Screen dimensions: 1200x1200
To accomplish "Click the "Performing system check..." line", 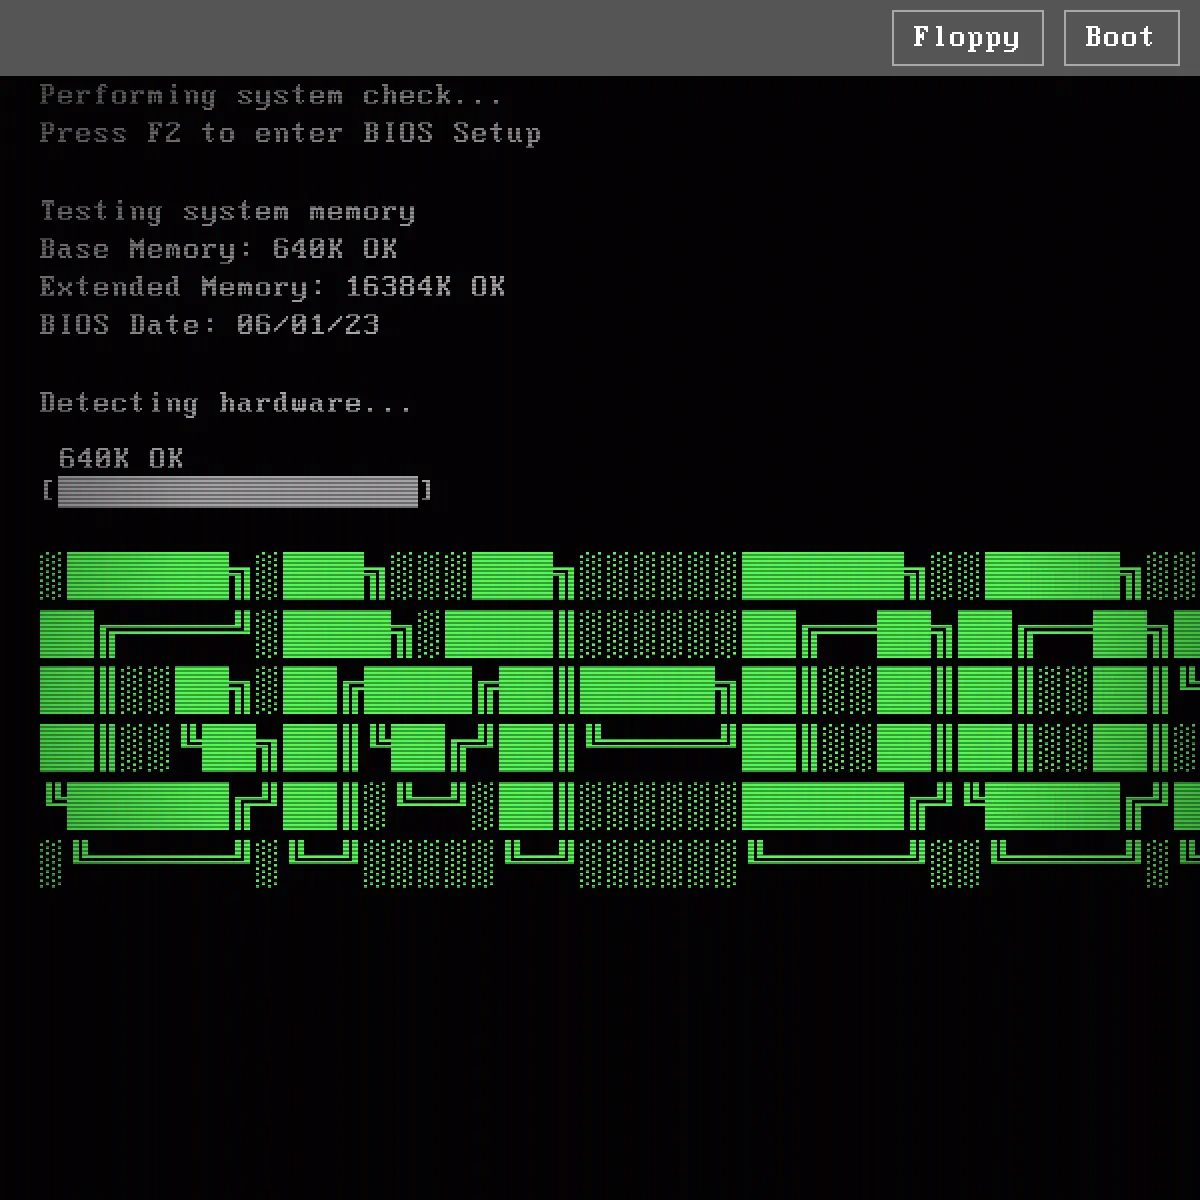I will 270,96.
